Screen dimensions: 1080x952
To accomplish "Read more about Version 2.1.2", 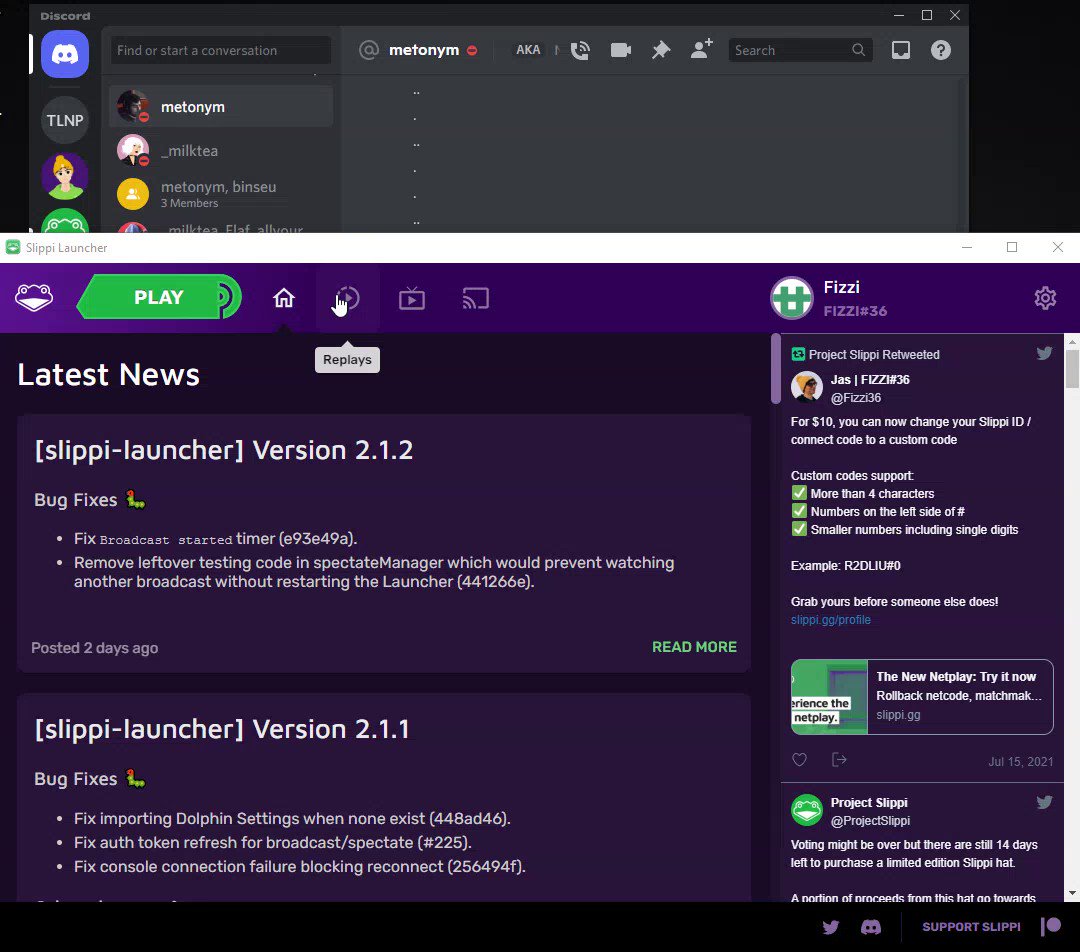I will click(x=694, y=647).
